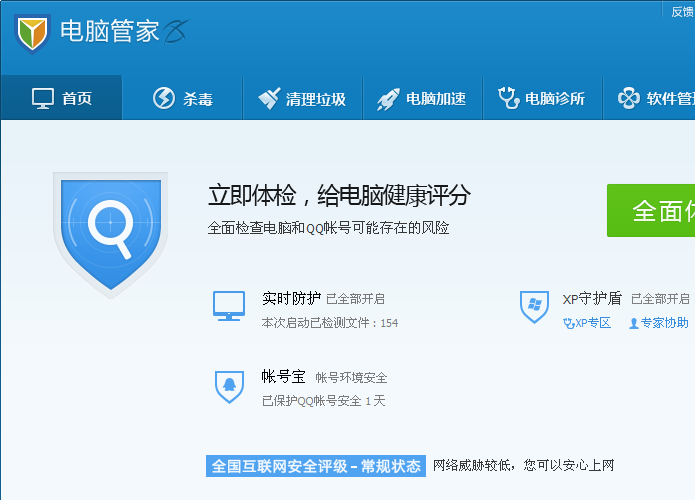Open the XP守护盾 text label
Viewport: 695px width, 500px height.
point(592,298)
